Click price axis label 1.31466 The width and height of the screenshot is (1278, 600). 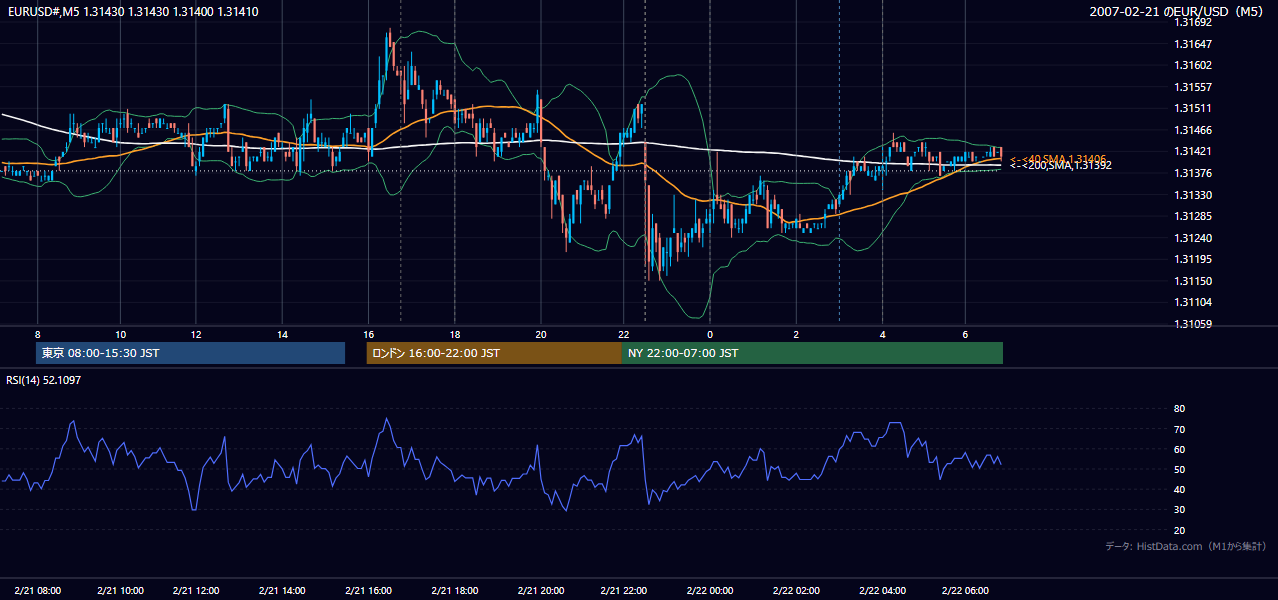[x=1193, y=130]
